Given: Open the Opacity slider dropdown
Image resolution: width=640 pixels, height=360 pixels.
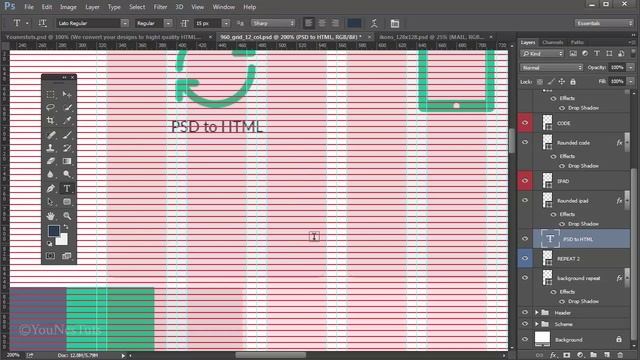Looking at the screenshot, I should point(631,67).
